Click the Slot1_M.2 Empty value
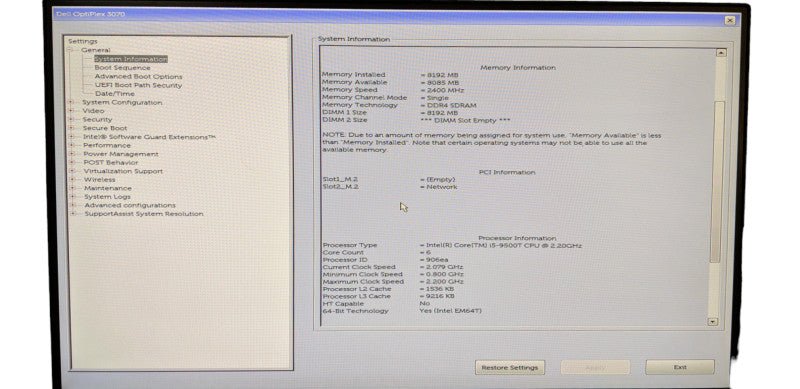The height and width of the screenshot is (389, 800). click(438, 180)
